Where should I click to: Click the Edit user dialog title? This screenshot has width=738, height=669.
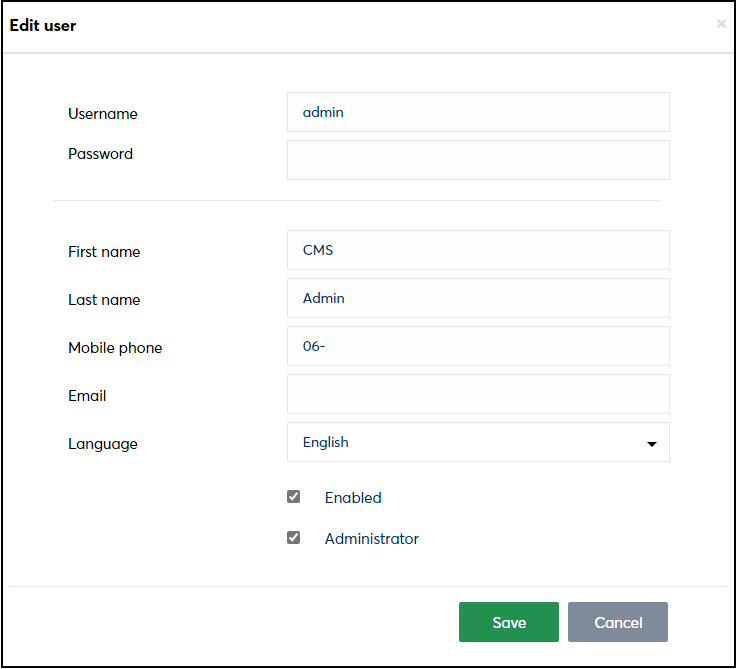pos(43,25)
